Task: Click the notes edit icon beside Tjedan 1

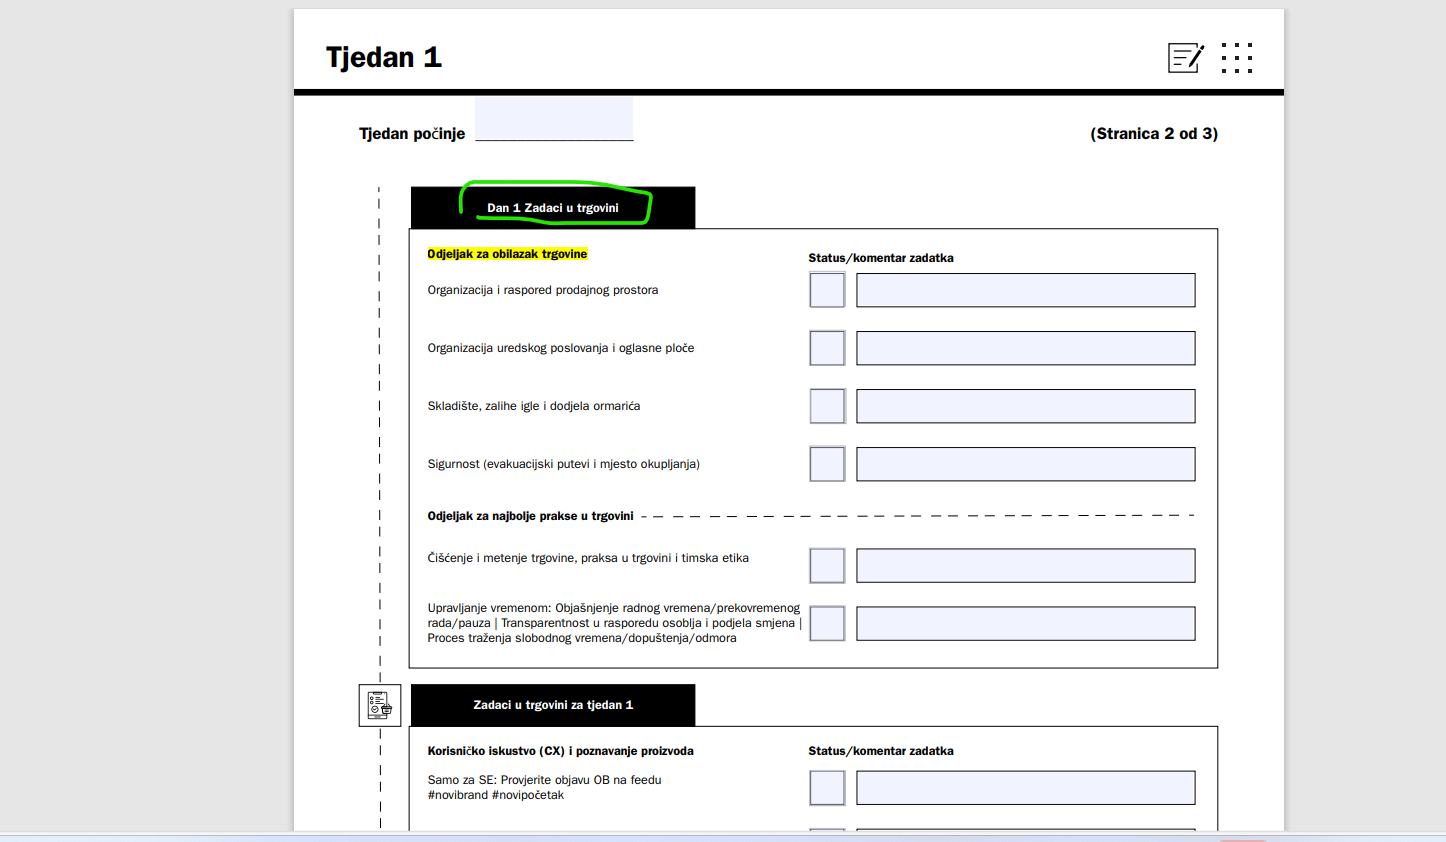Action: (x=1186, y=58)
